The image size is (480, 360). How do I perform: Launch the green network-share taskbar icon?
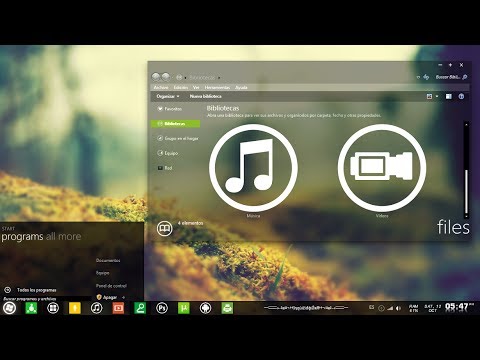point(31,308)
